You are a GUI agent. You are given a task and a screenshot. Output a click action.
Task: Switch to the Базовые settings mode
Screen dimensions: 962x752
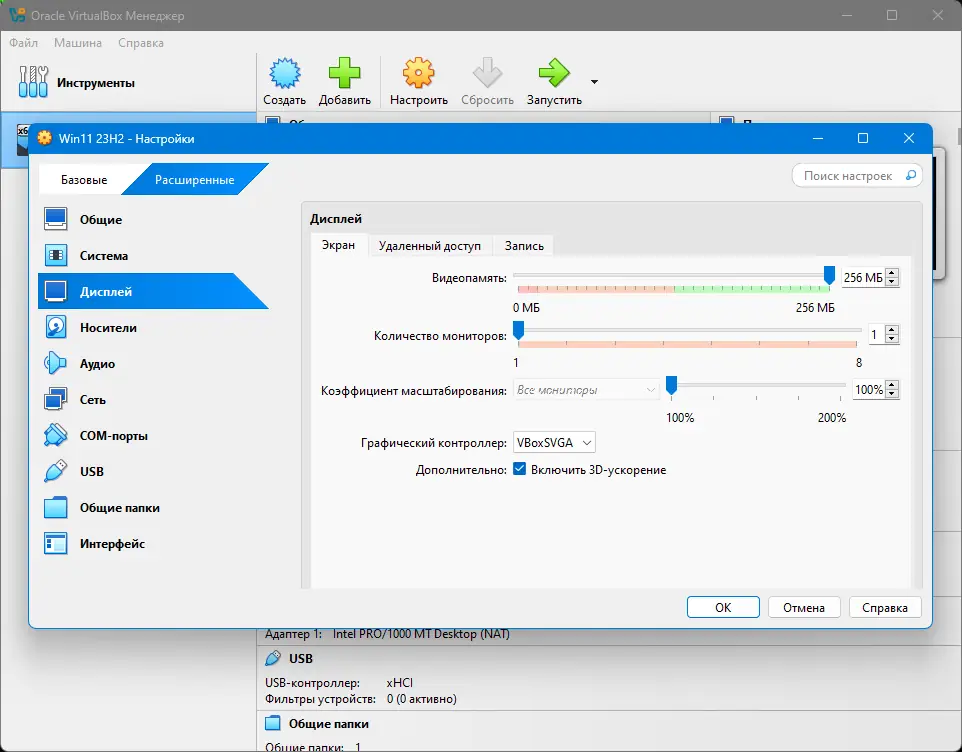(84, 180)
